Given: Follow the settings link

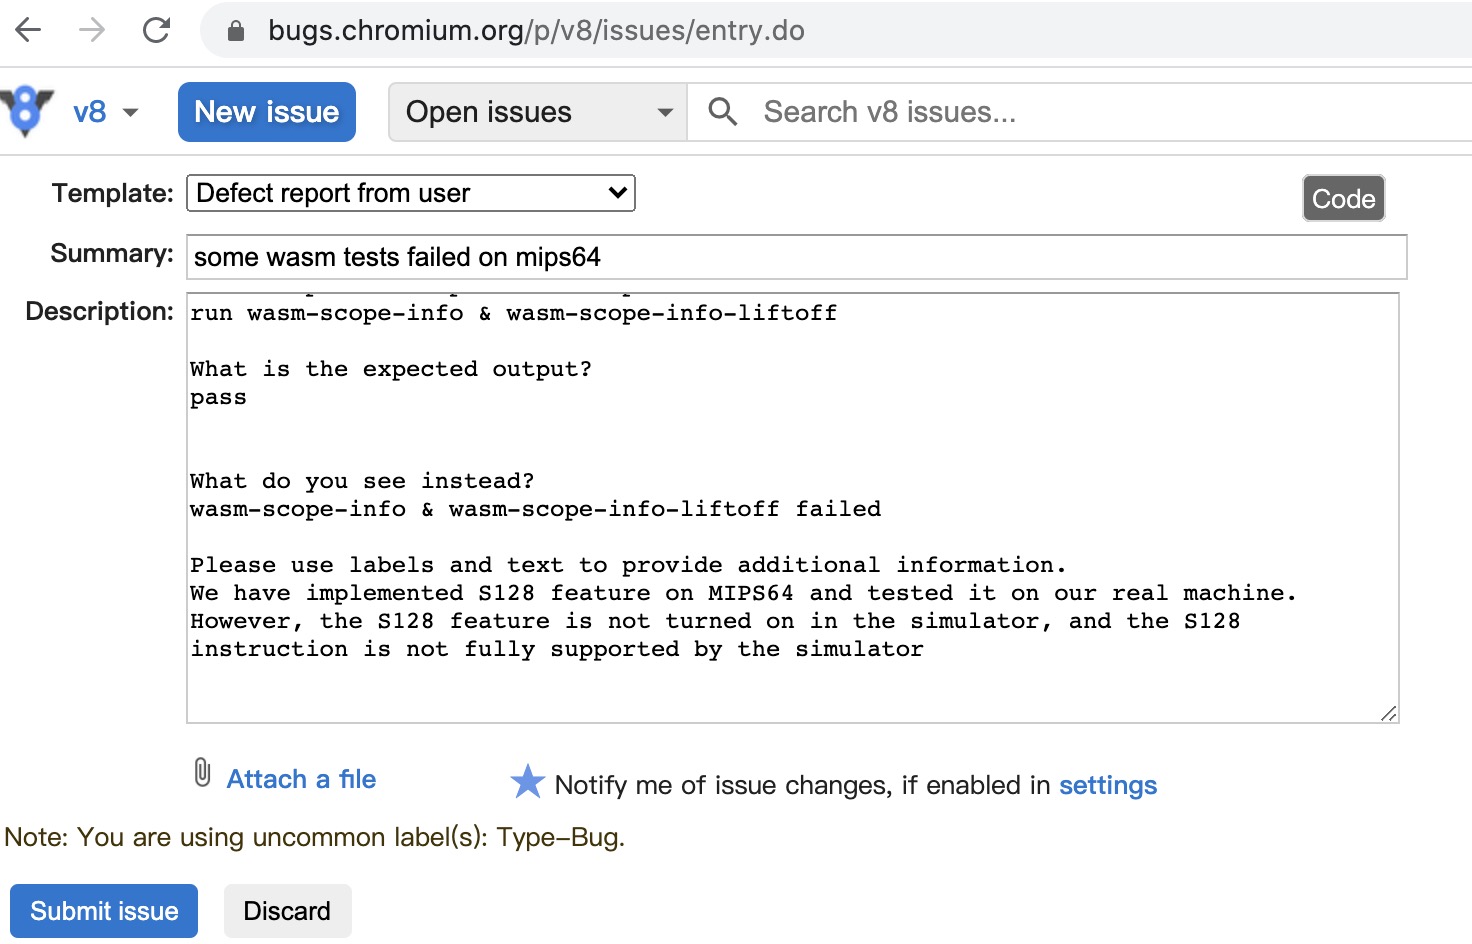Looking at the screenshot, I should click(1107, 785).
